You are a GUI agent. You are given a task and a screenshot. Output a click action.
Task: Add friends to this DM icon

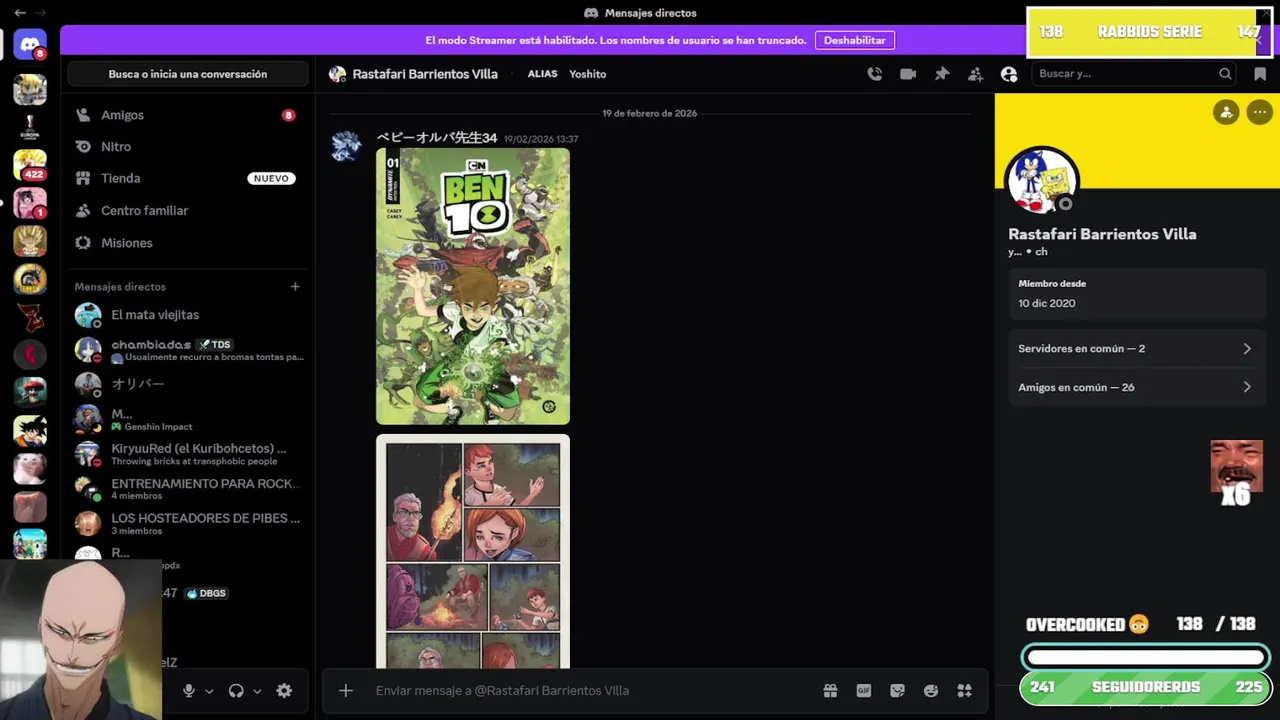point(975,74)
